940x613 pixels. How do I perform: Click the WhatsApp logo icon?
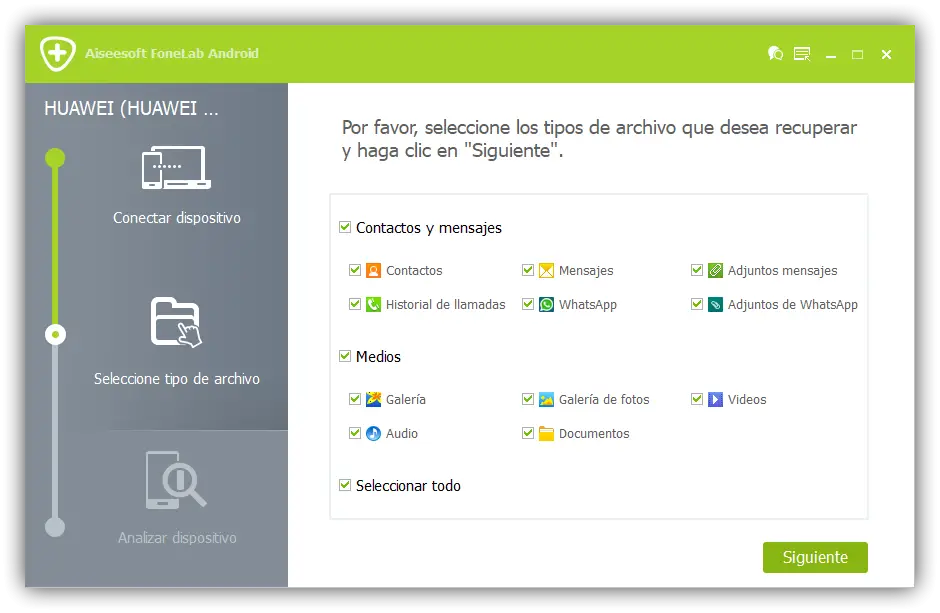pos(546,304)
